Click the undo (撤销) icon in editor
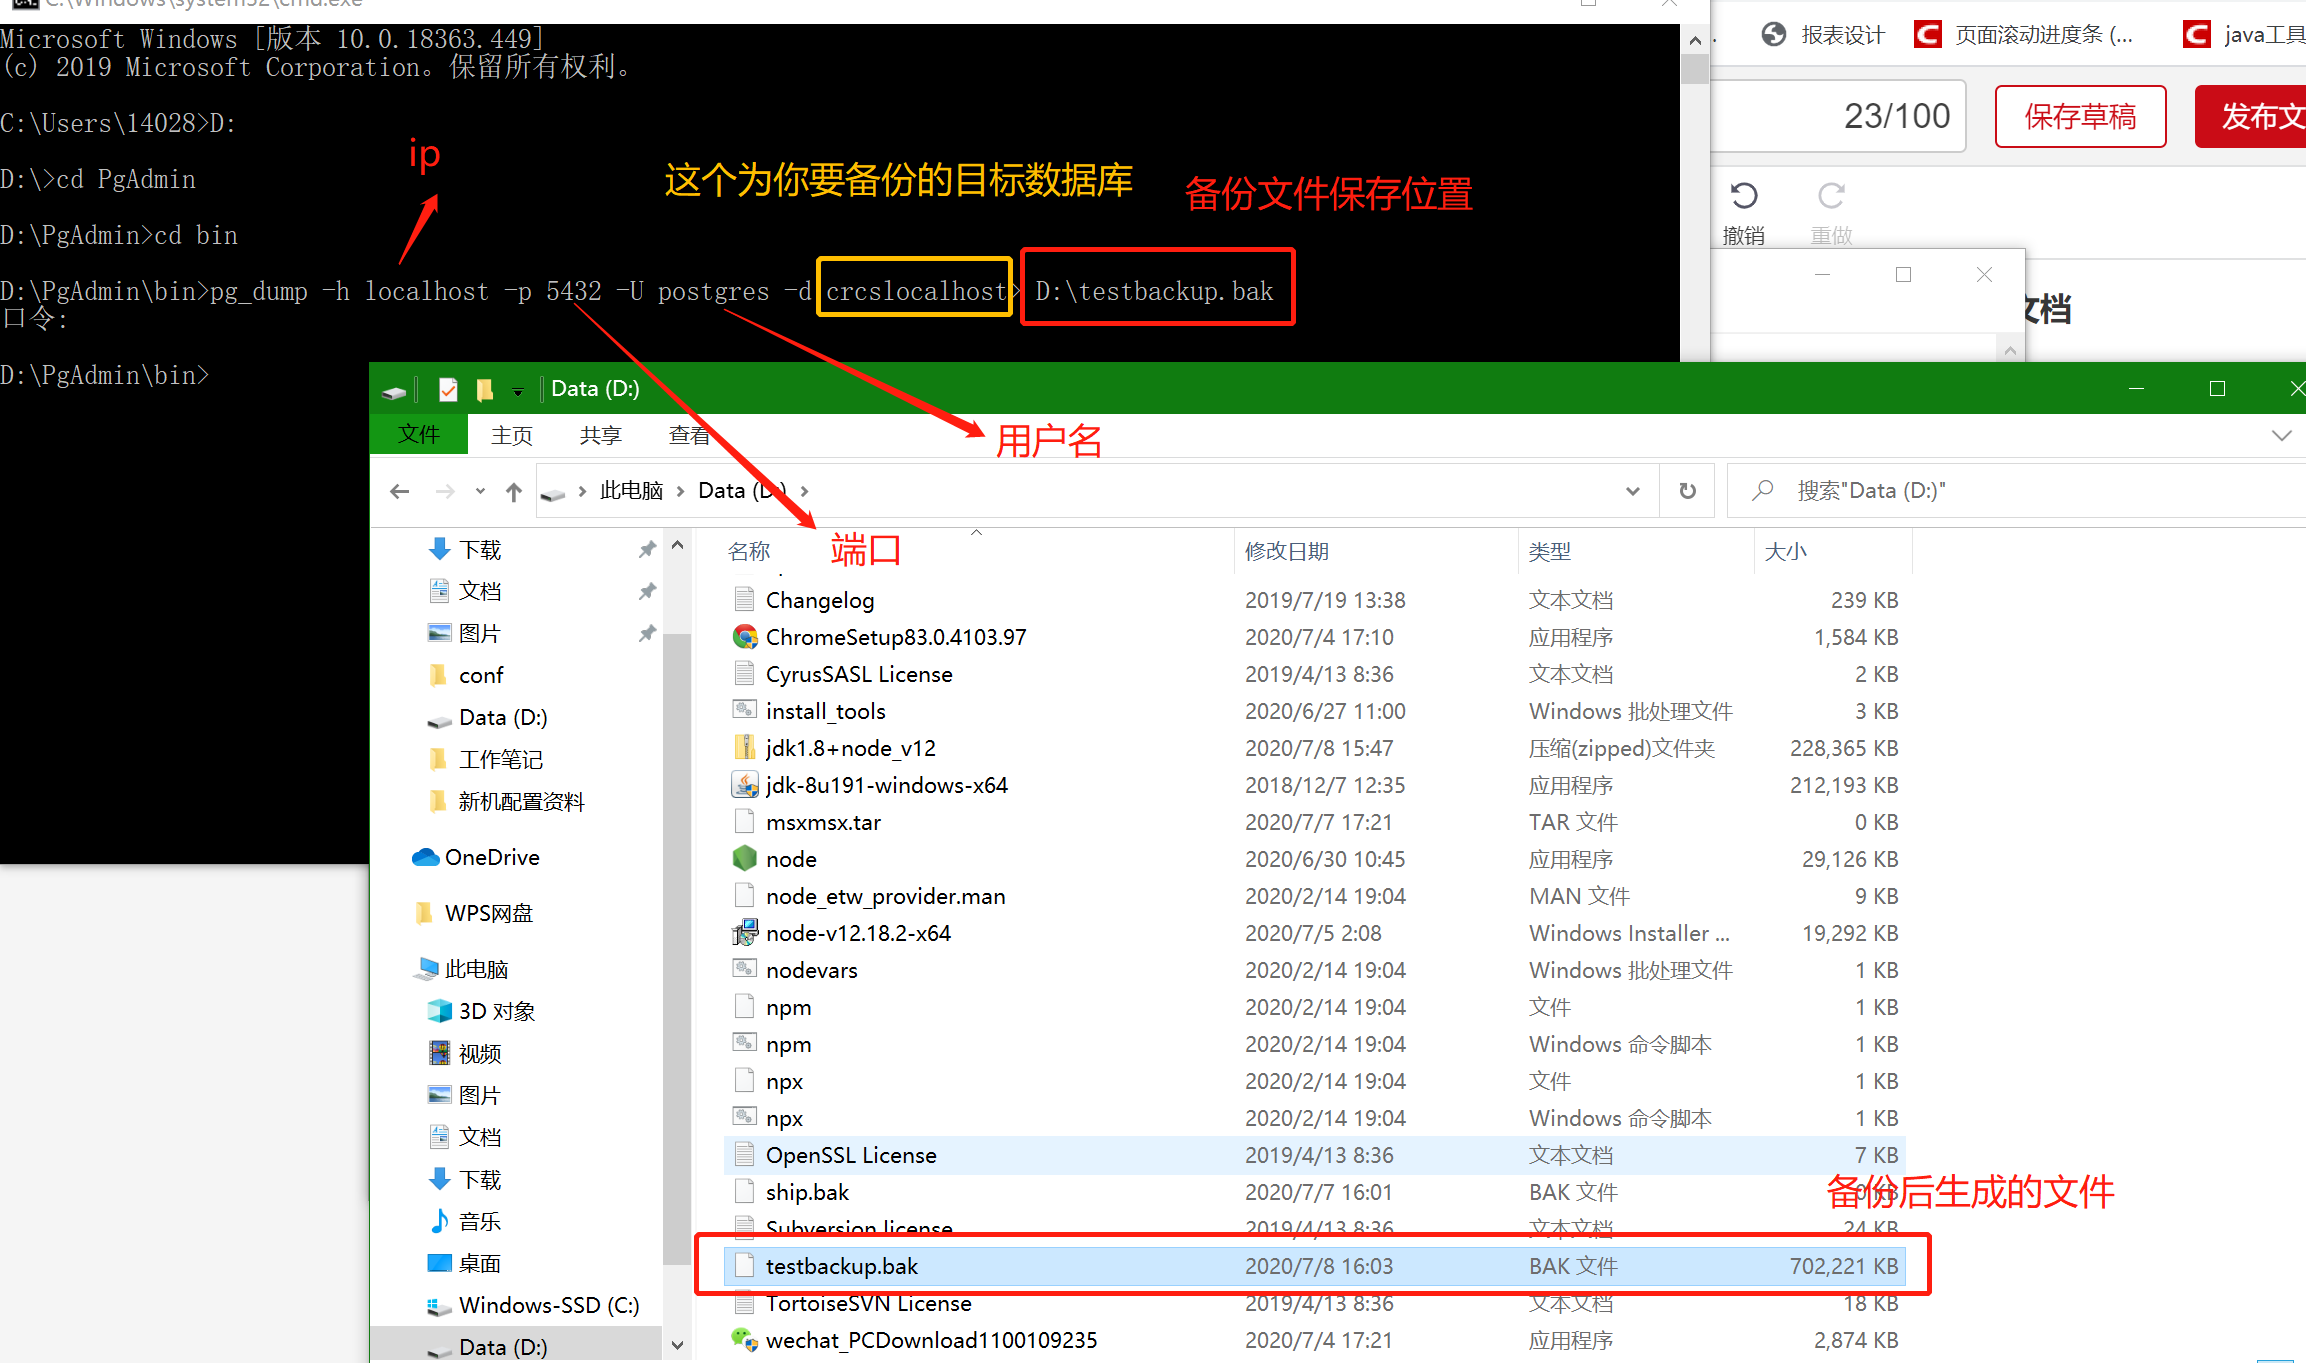Screen dimensions: 2306x1363 [x=1744, y=196]
